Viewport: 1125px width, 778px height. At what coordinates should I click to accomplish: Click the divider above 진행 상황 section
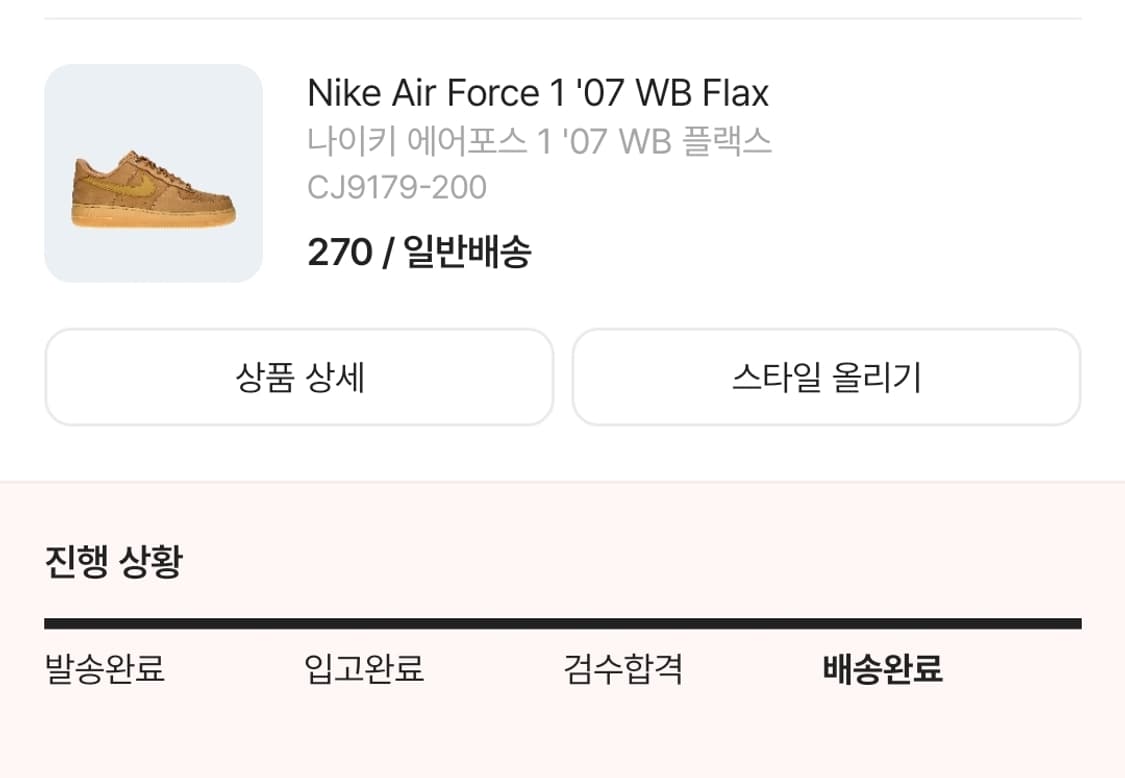point(562,479)
